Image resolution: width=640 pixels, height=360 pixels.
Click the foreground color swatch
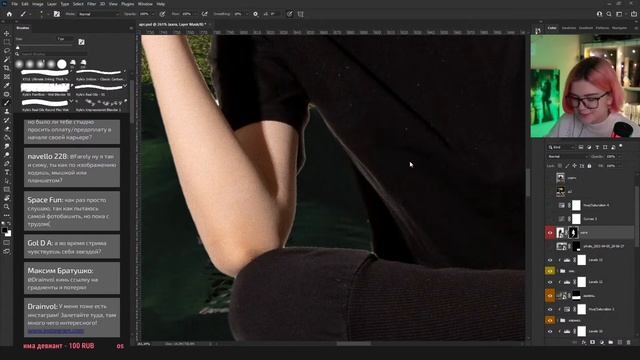pyautogui.click(x=4, y=230)
